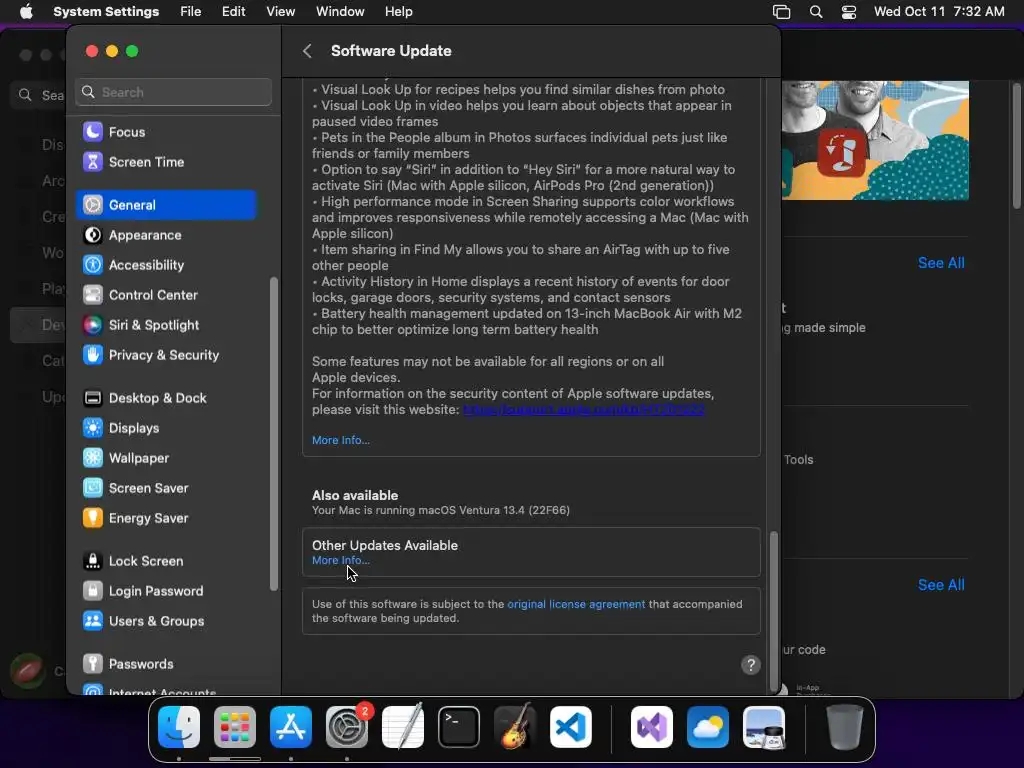Open Terminal from the Dock
Viewport: 1024px width, 768px height.
coord(458,727)
